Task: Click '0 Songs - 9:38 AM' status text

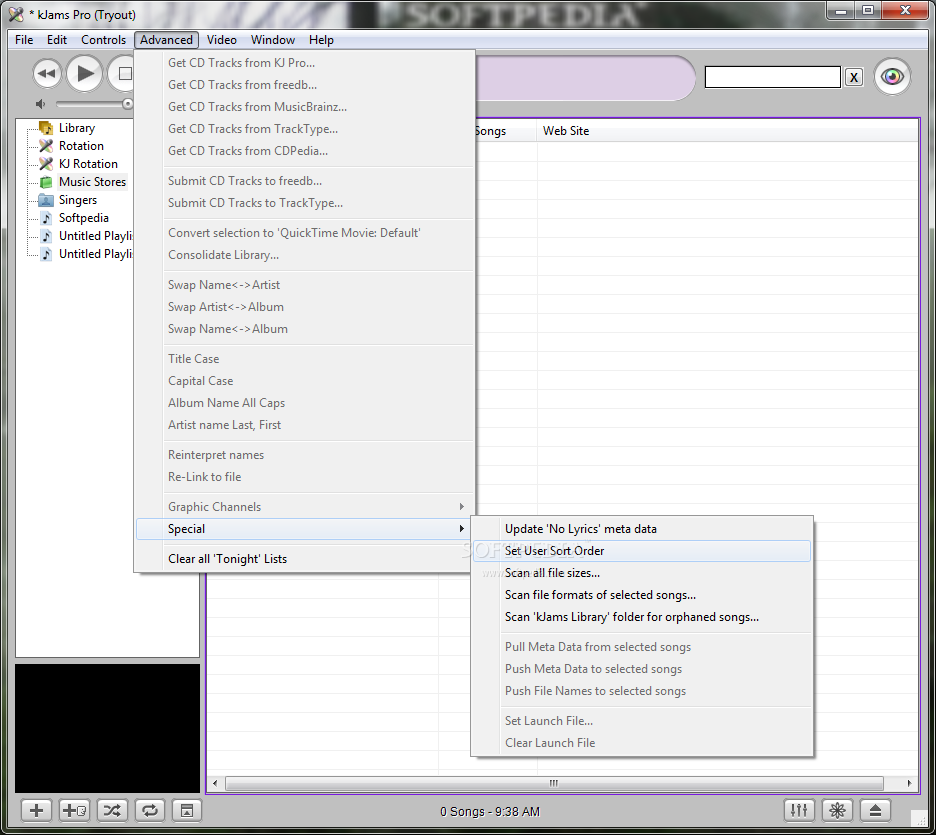Action: pyautogui.click(x=489, y=812)
